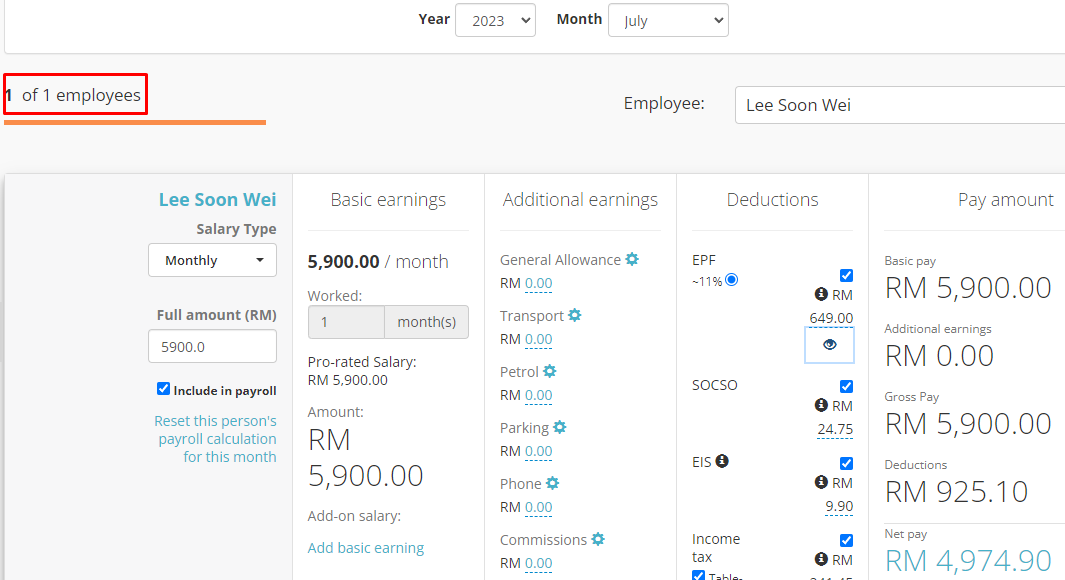Click the Employee search field

tap(900, 105)
